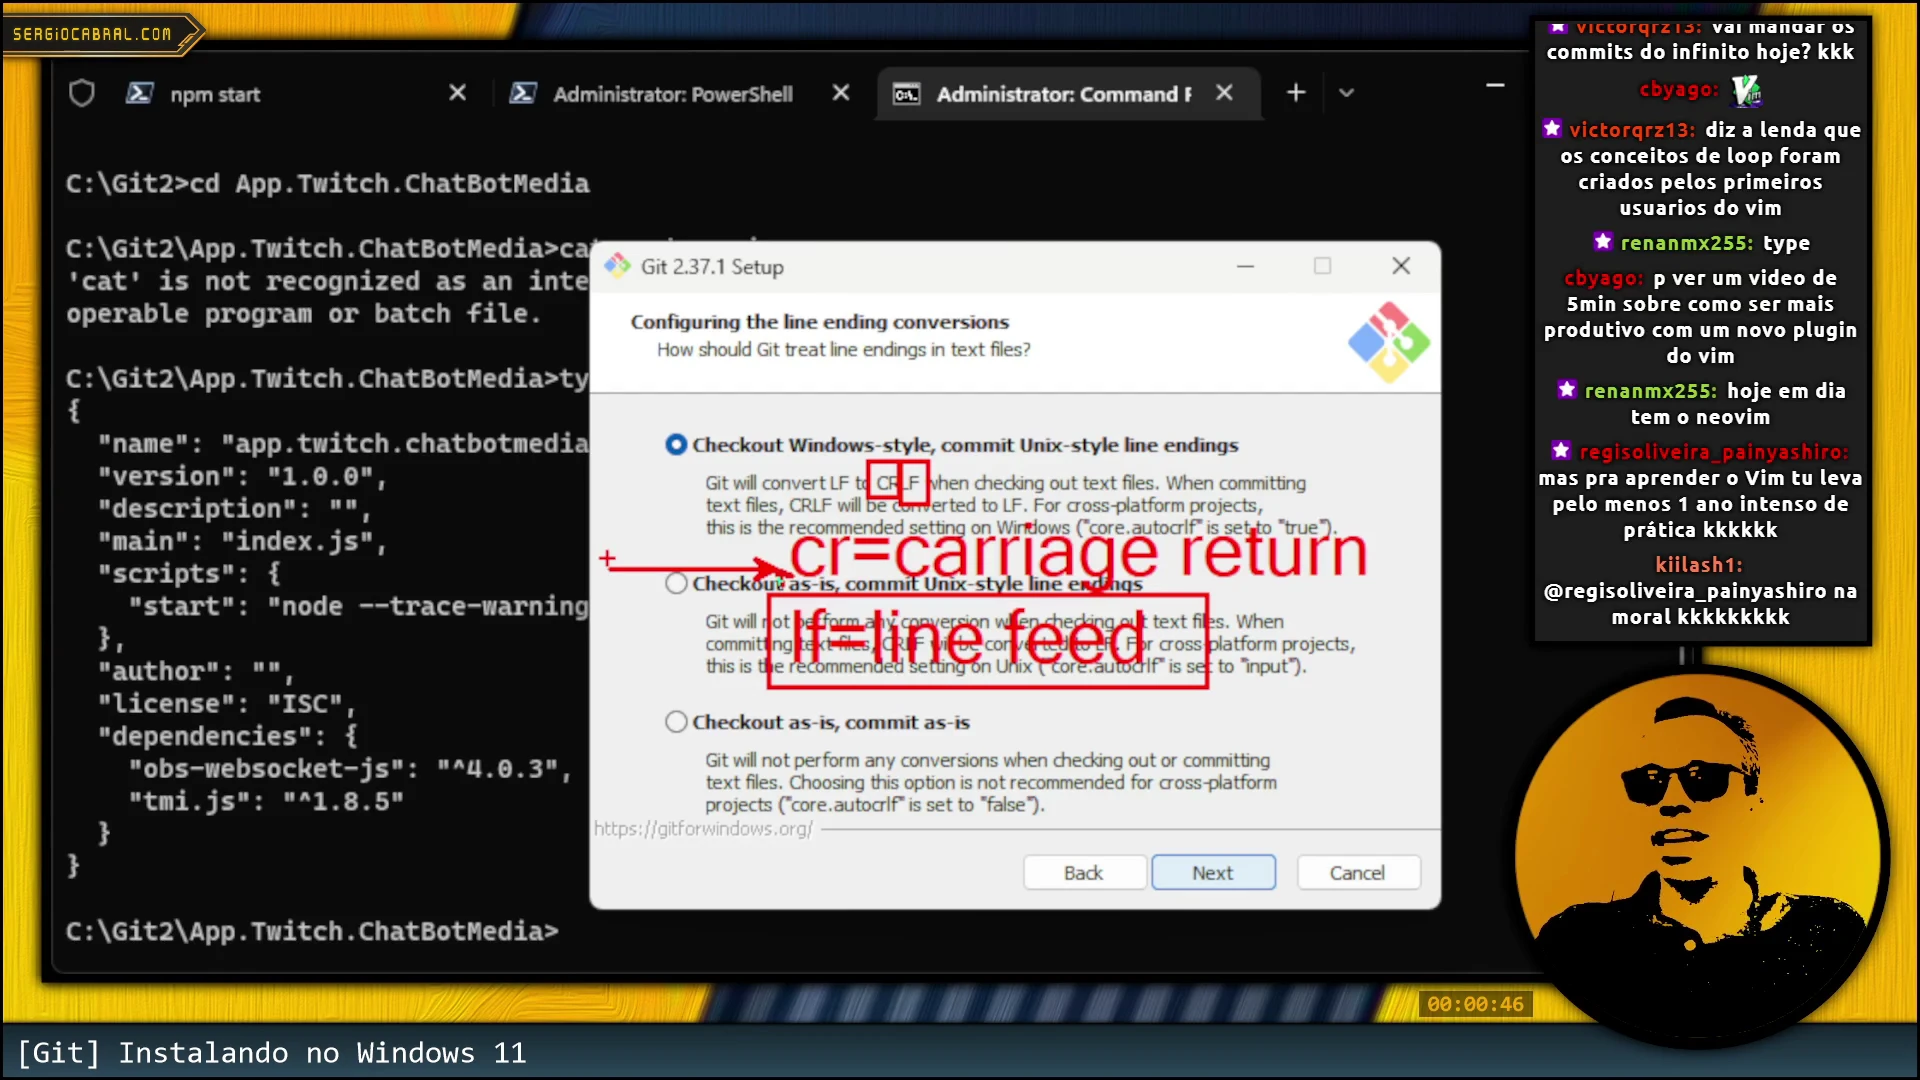The image size is (1920, 1080).
Task: Click the '[Git] Instalando no Windows 11' title
Action: point(272,1053)
